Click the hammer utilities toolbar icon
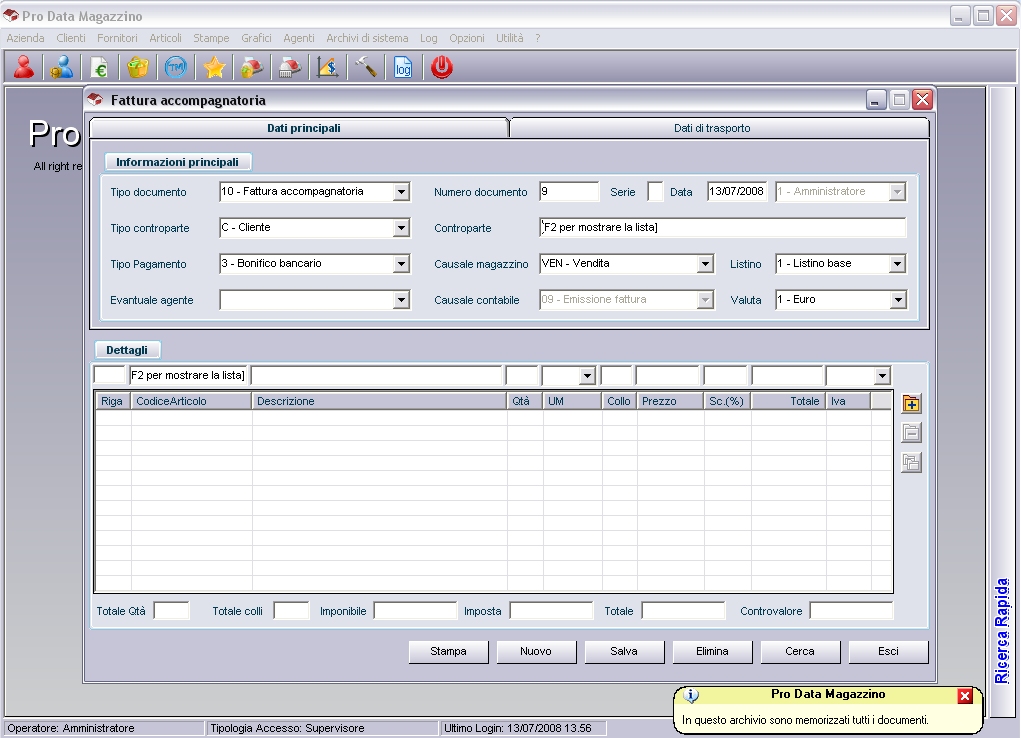 pos(365,68)
